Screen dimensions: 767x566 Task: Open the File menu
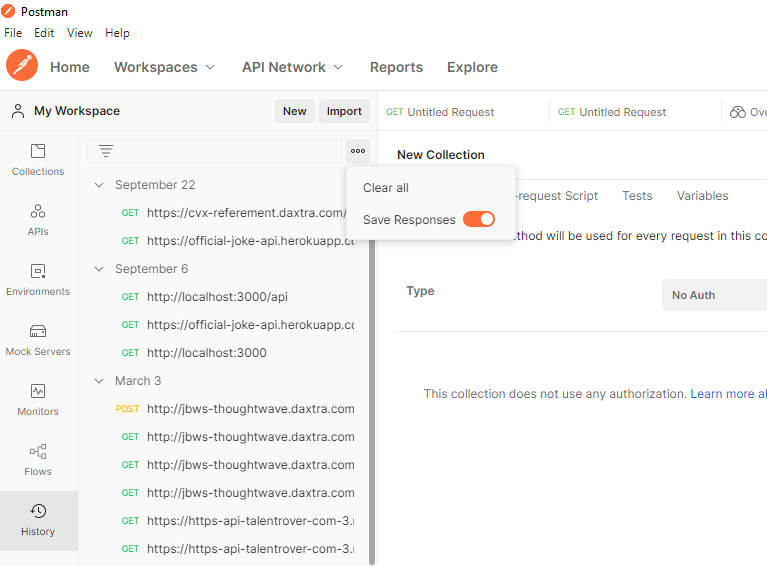coord(13,33)
